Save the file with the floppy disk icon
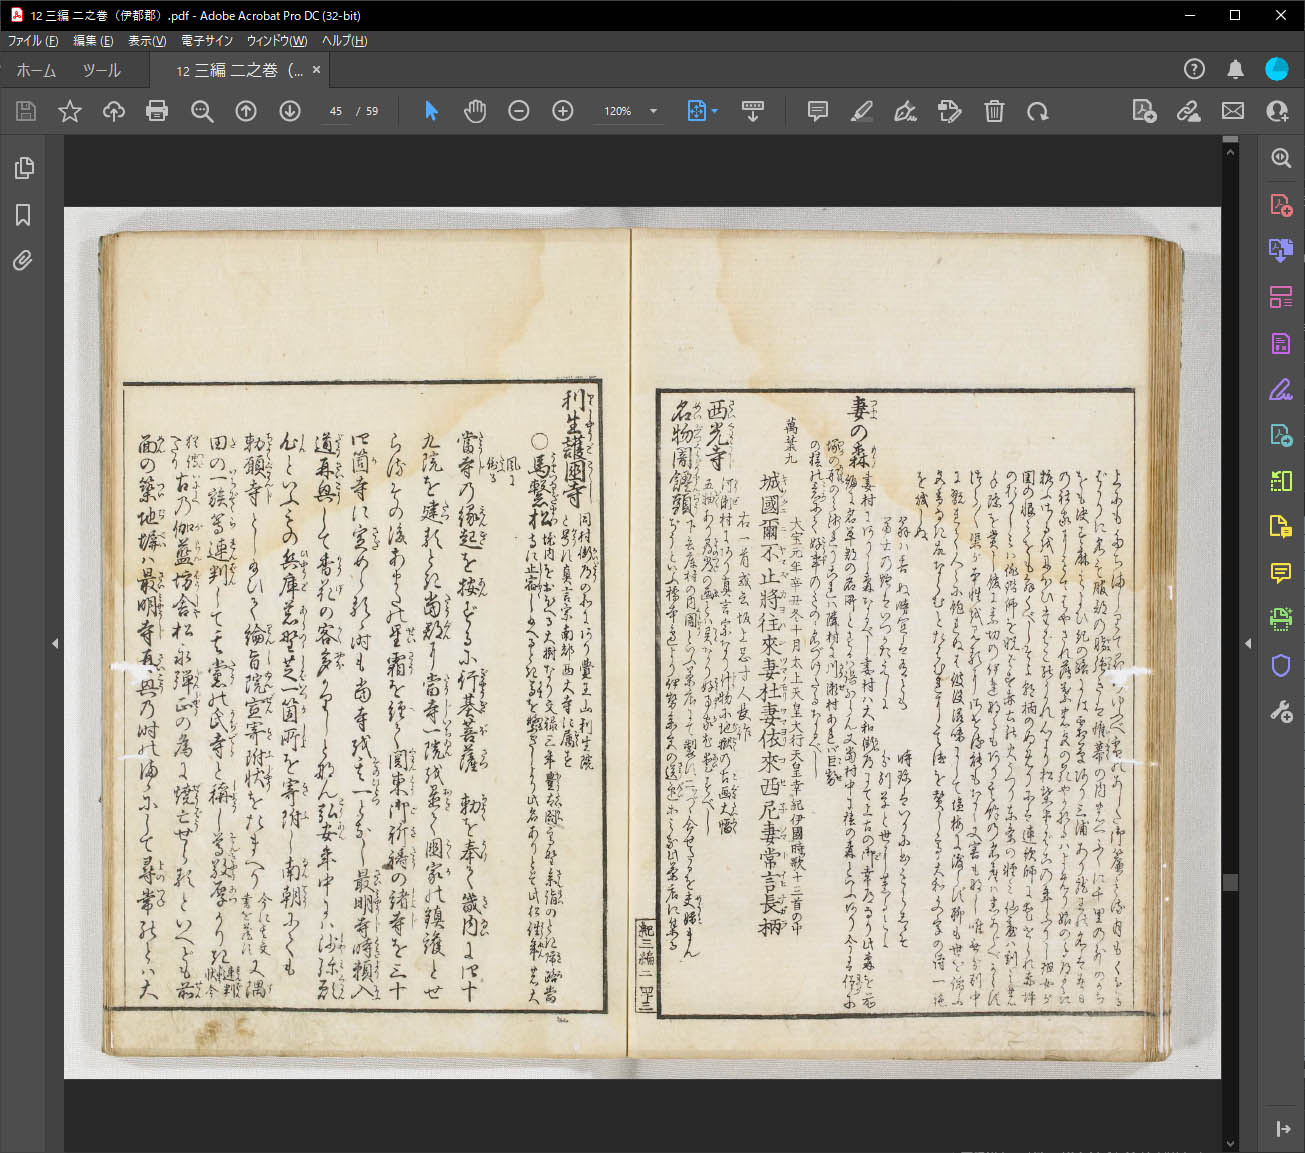 tap(26, 111)
